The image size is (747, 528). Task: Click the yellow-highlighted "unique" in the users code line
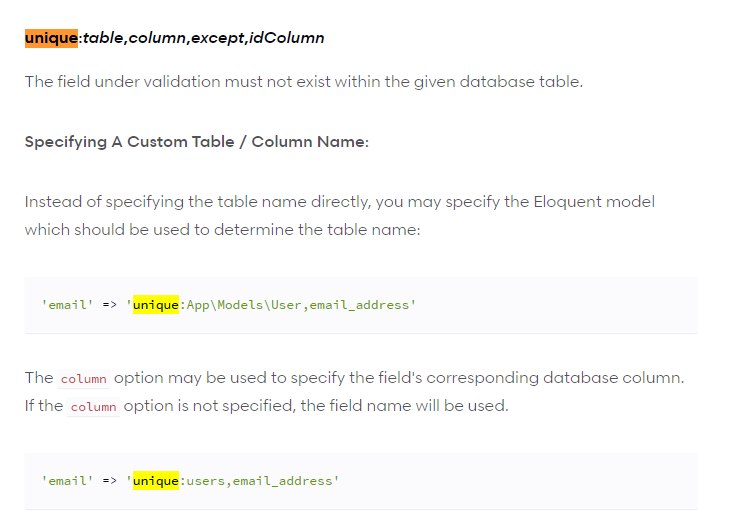pos(155,481)
